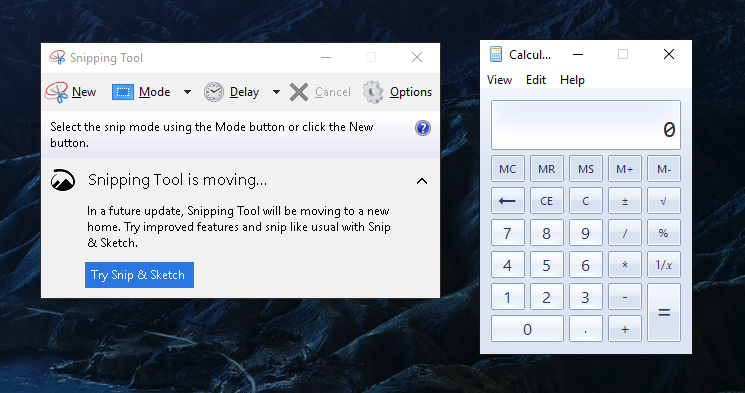This screenshot has width=745, height=393.
Task: Click the wide digit 0 key
Action: tap(527, 329)
